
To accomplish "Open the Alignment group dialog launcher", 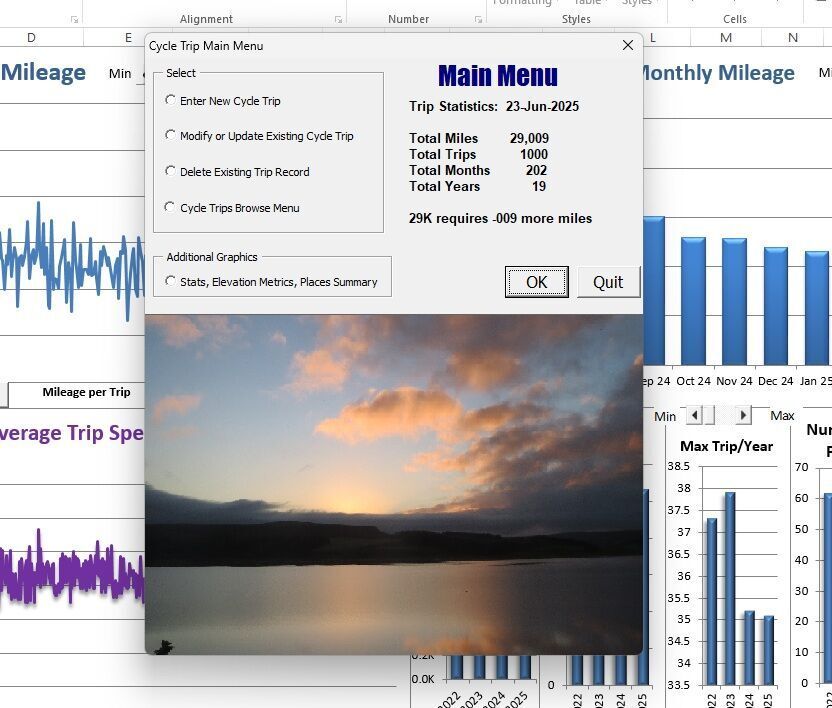I will tap(337, 19).
